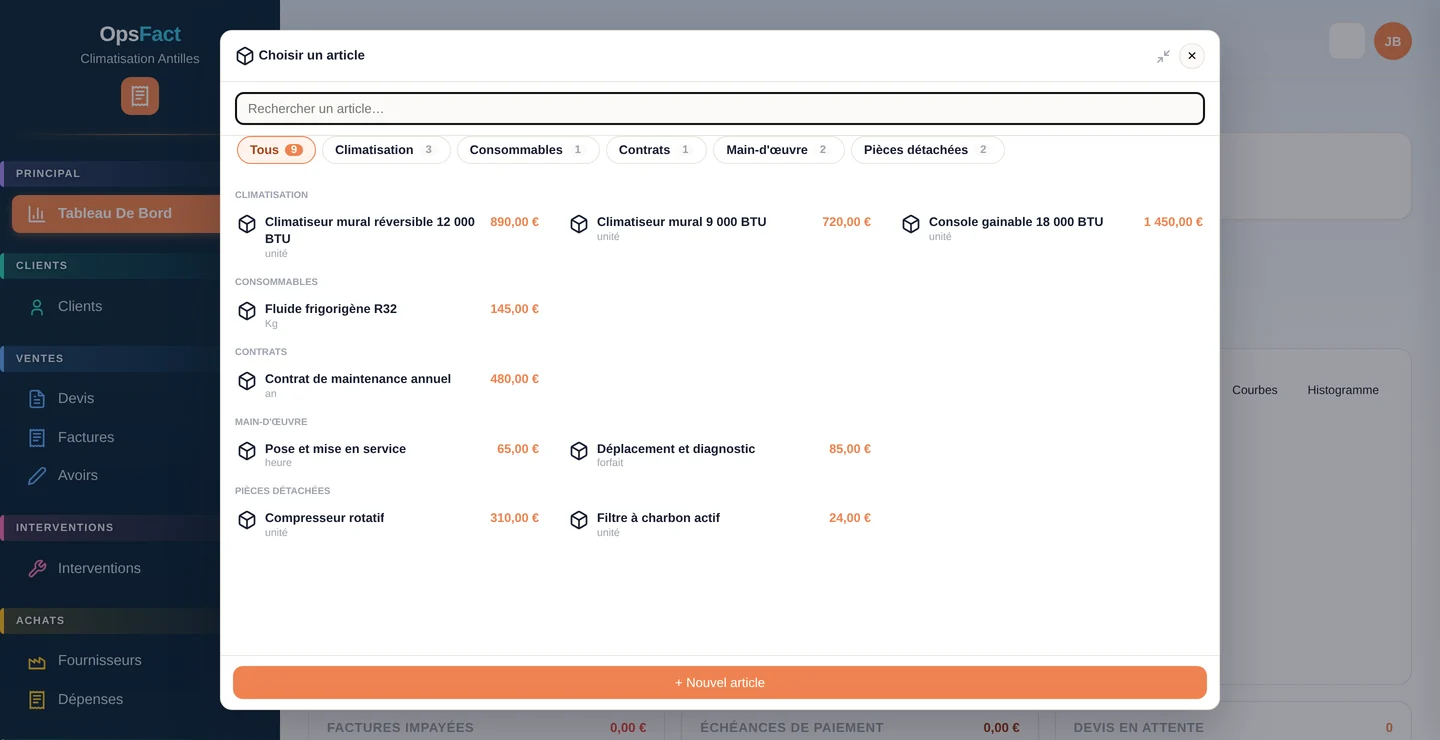
Task: Switch to the Contrats filter
Action: click(656, 150)
